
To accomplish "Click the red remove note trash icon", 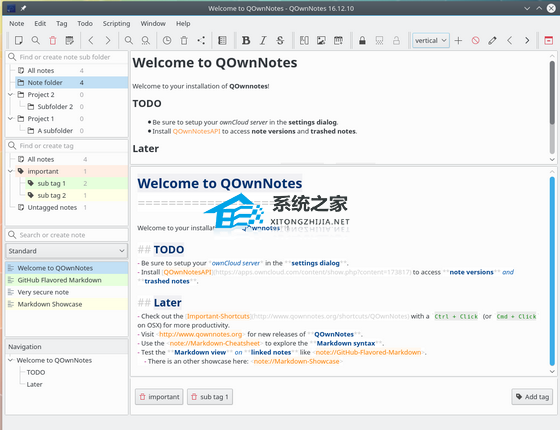I will [52, 40].
